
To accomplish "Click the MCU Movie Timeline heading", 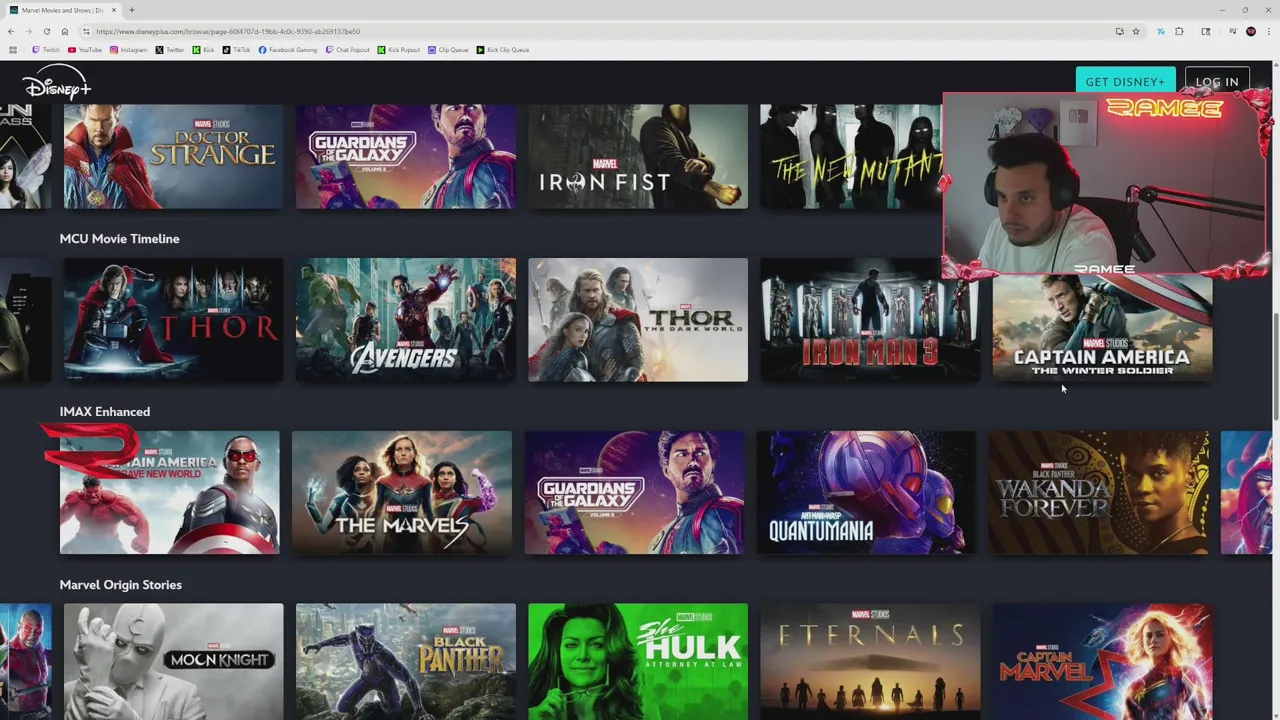I will pos(119,239).
